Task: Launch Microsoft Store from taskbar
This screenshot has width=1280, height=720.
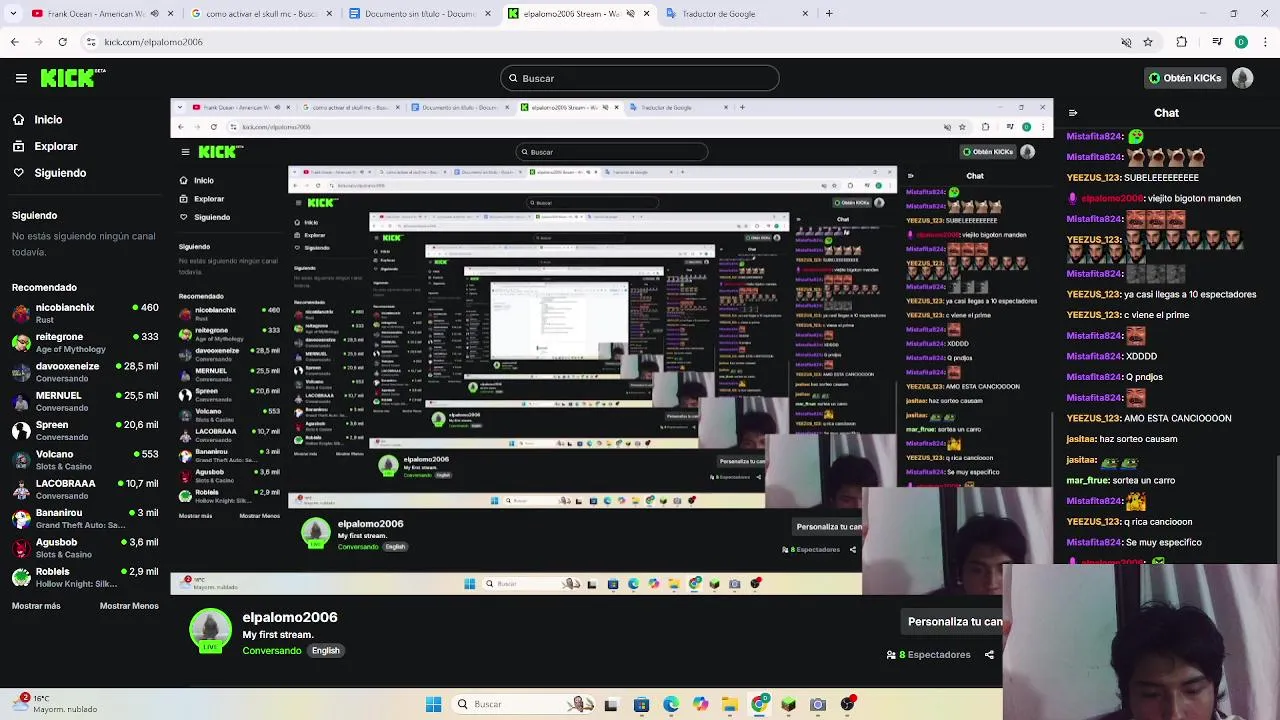Action: coord(641,704)
